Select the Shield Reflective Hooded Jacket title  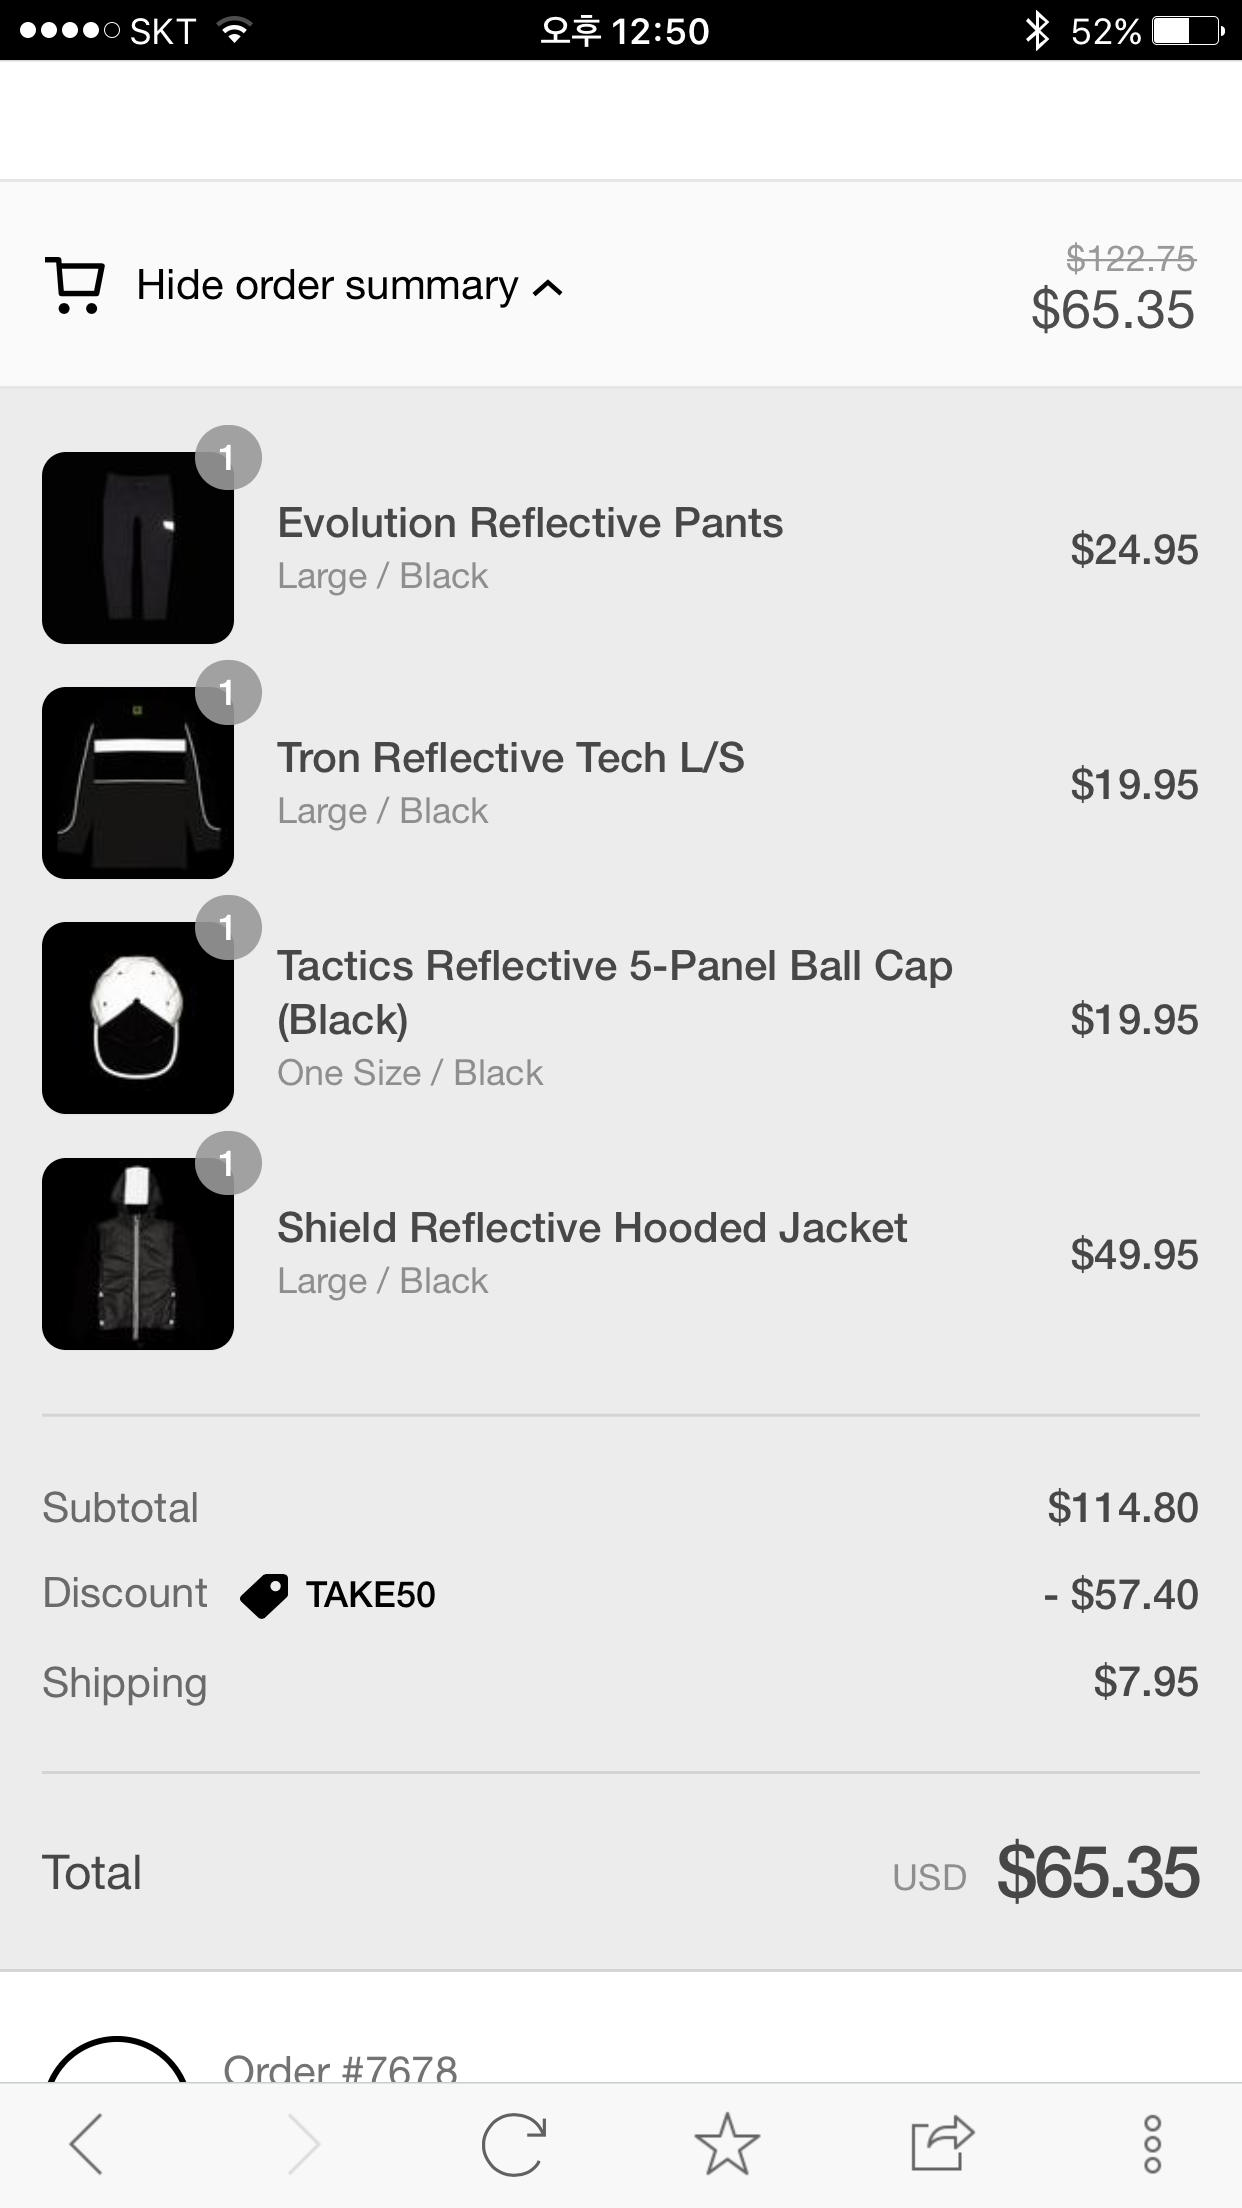(592, 1228)
